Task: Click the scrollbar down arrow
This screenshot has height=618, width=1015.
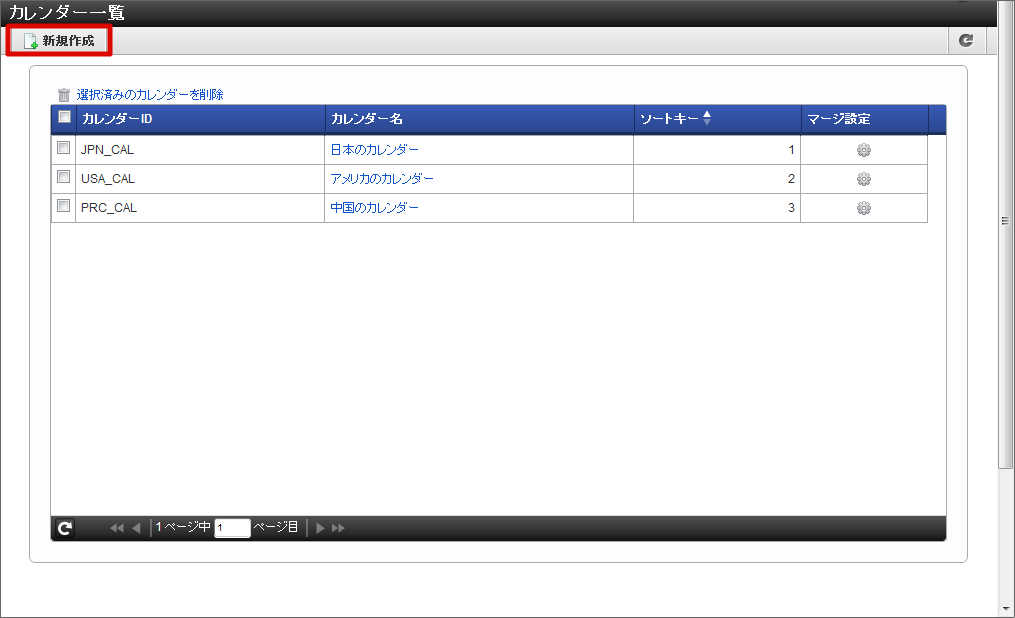Action: pos(1006,609)
